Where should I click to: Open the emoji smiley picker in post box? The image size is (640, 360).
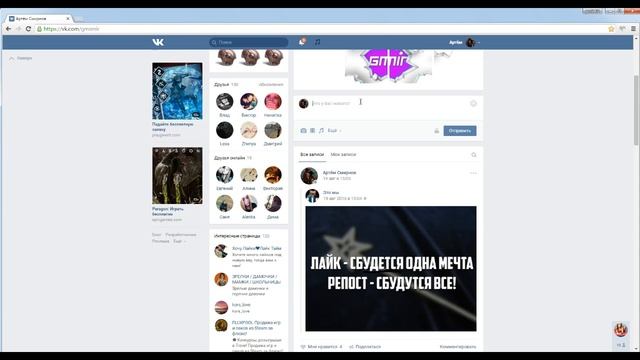pyautogui.click(x=473, y=104)
